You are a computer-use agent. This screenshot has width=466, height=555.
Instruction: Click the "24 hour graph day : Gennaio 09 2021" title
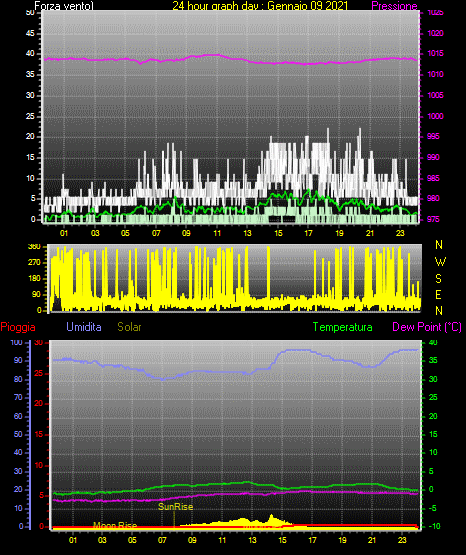[x=260, y=6]
